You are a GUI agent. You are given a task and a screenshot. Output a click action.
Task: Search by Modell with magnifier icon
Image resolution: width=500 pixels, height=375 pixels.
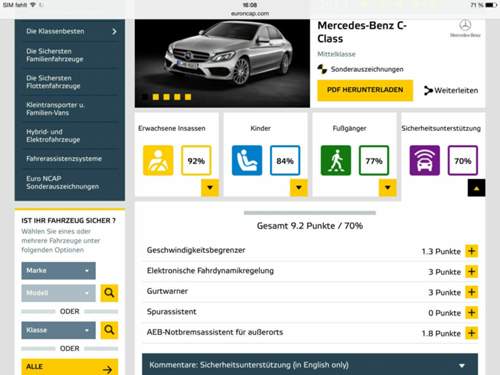coord(109,293)
